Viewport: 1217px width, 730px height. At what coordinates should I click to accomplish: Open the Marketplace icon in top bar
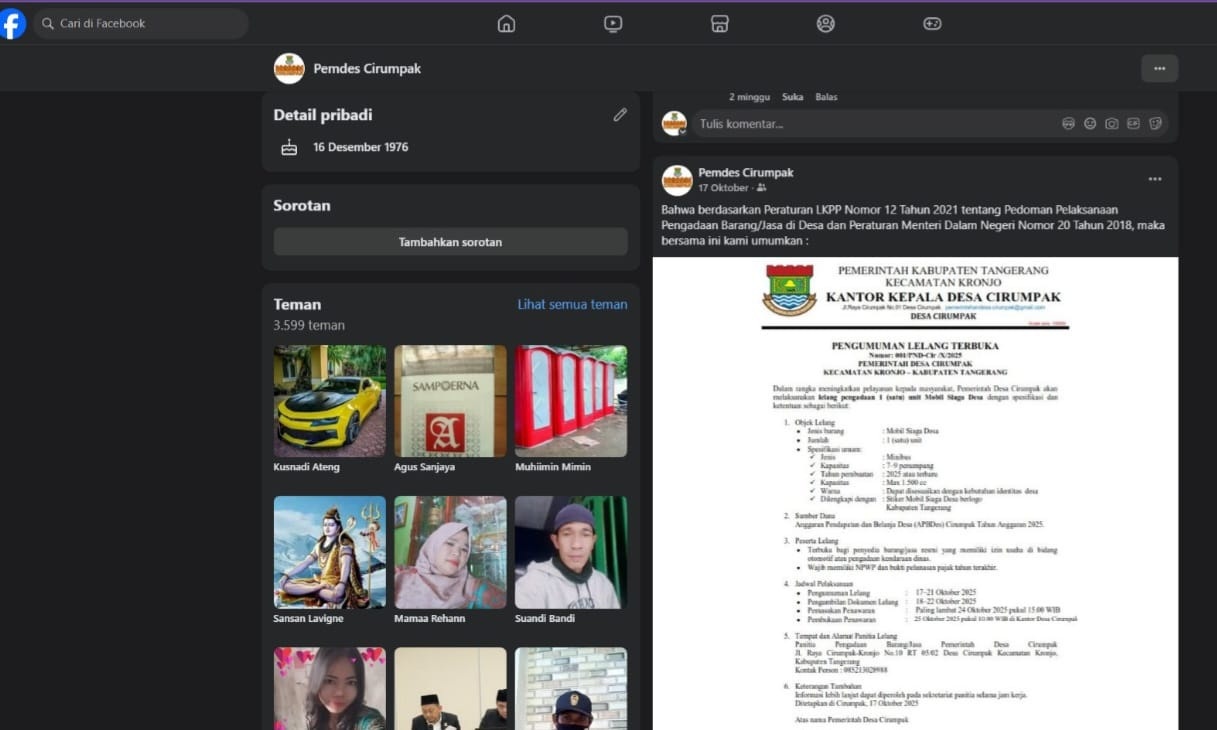click(719, 24)
